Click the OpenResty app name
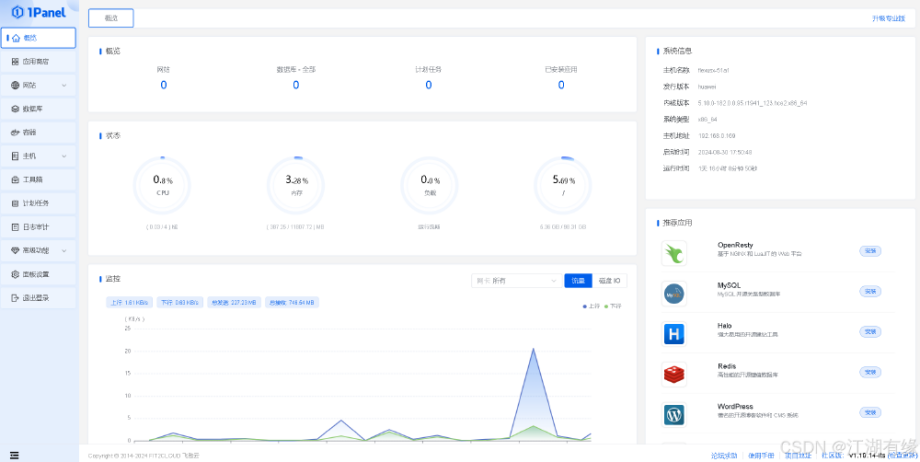 (735, 245)
